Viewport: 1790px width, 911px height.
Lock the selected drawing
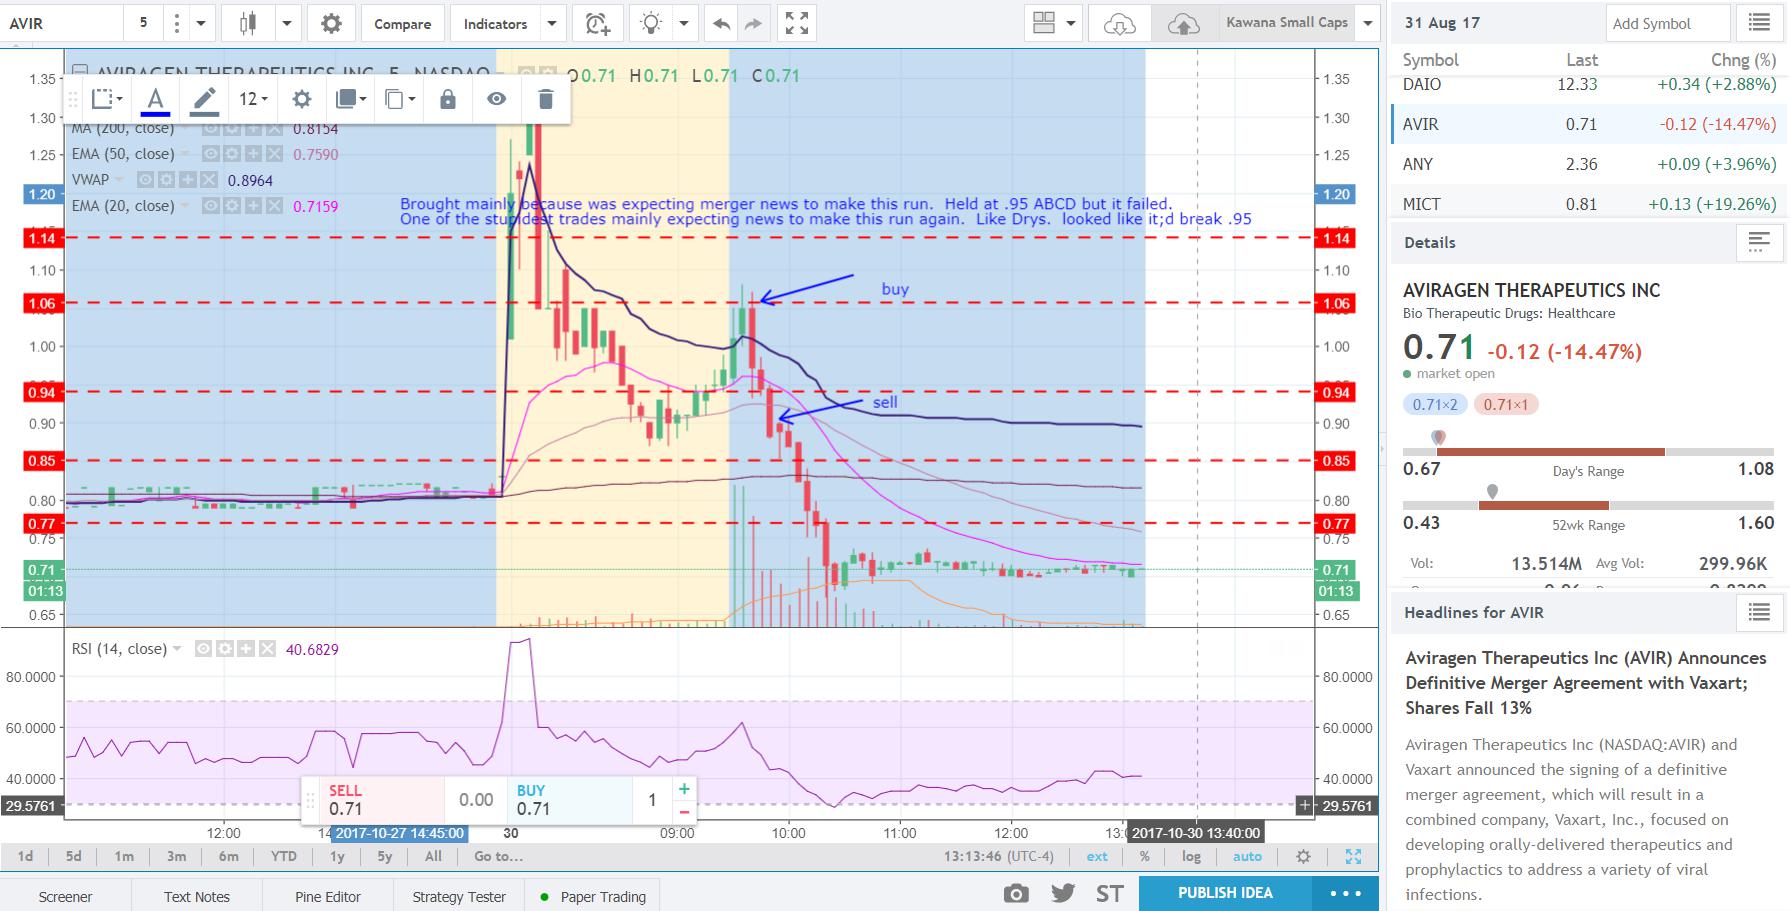tap(447, 99)
